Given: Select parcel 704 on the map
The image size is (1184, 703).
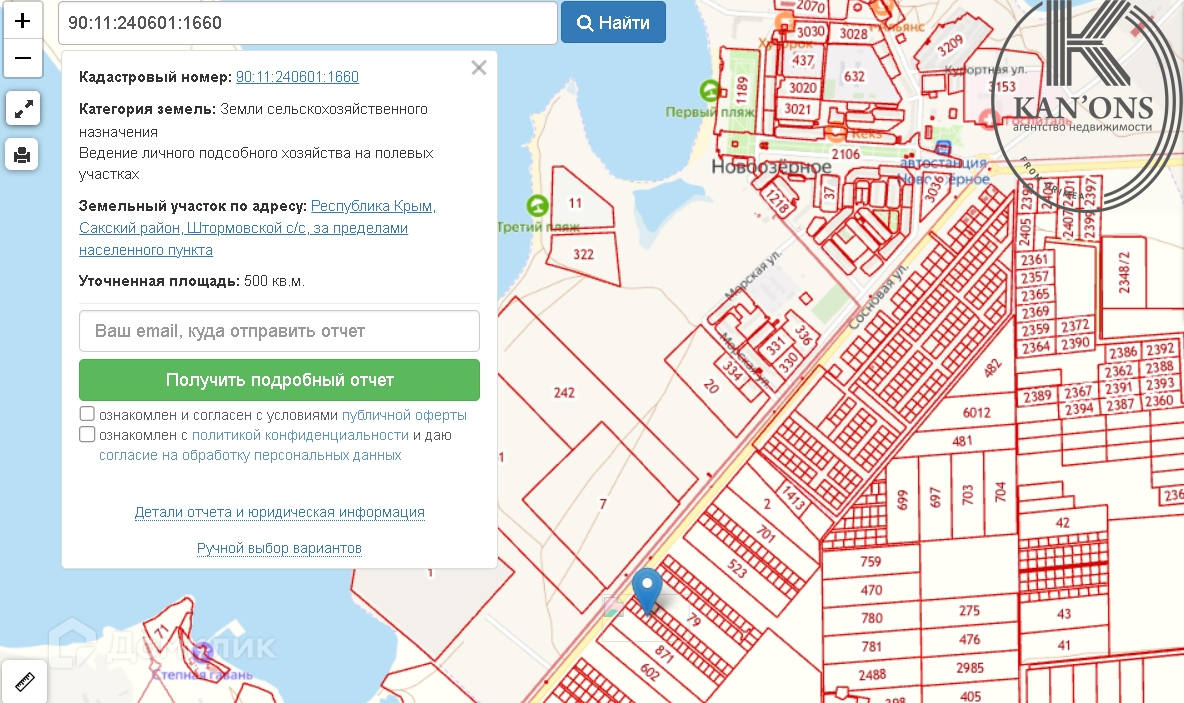Looking at the screenshot, I should tap(1001, 492).
